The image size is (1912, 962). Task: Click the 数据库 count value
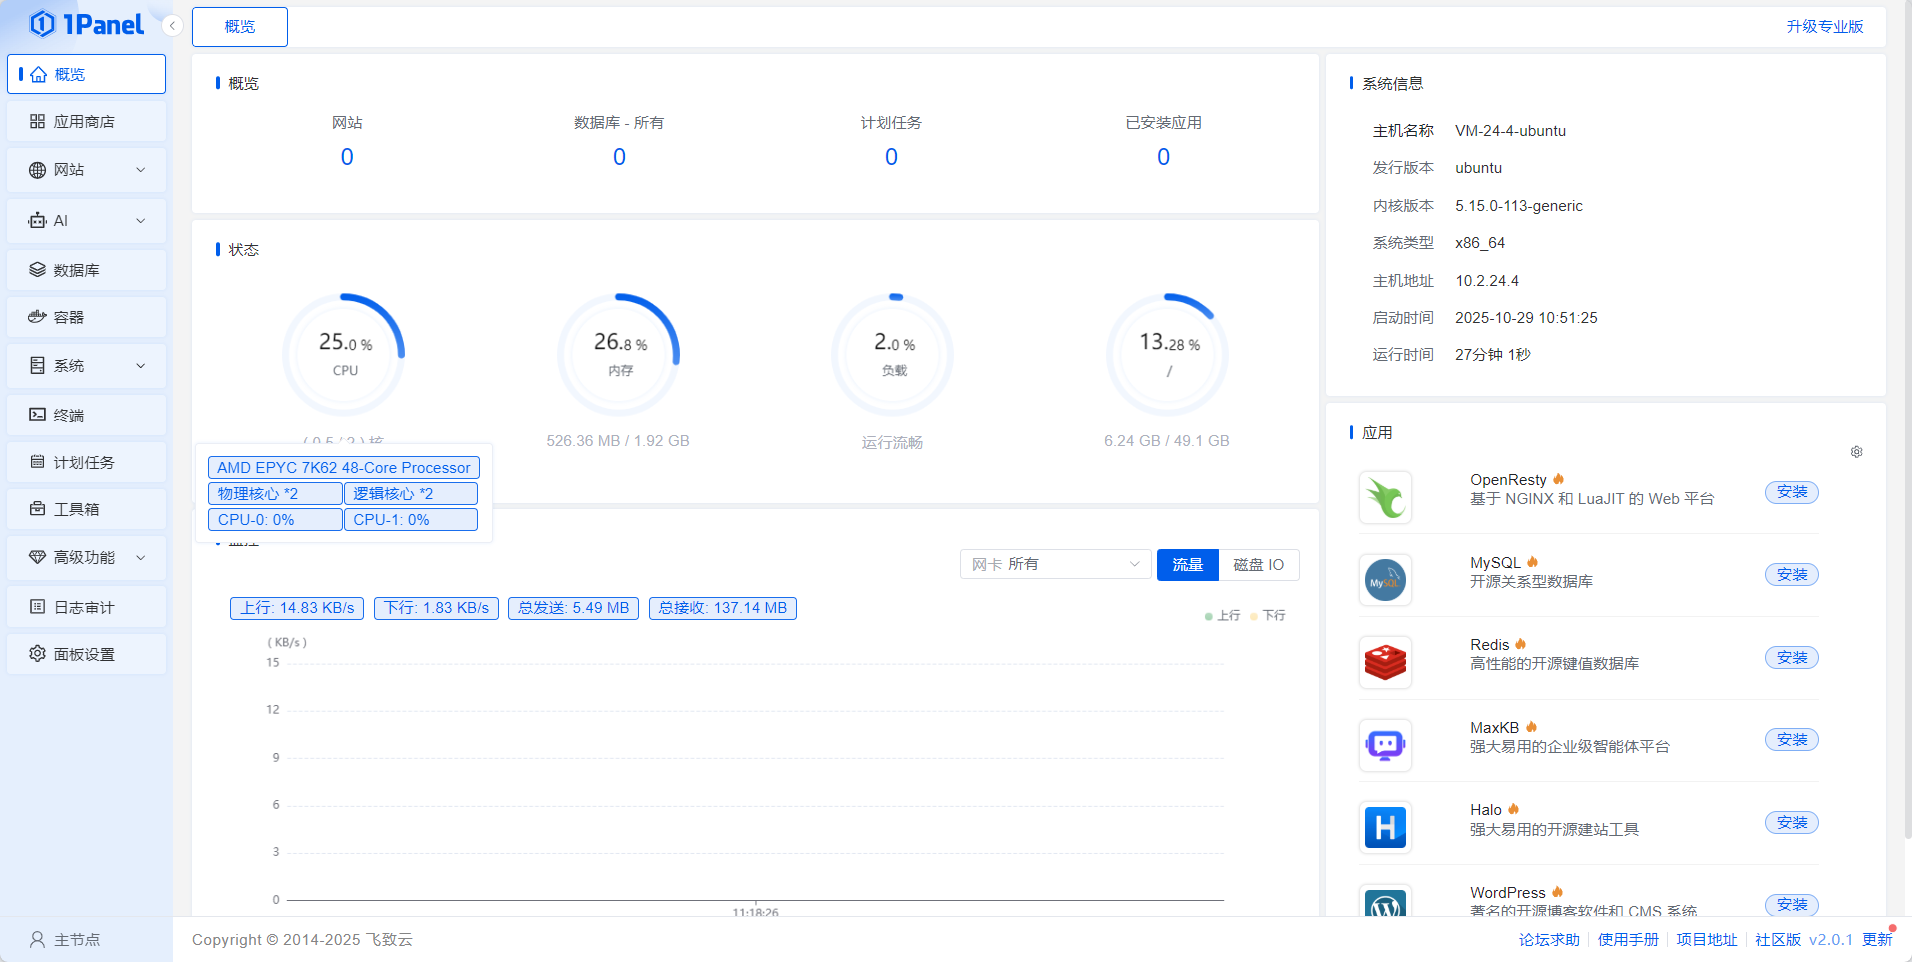pyautogui.click(x=619, y=157)
